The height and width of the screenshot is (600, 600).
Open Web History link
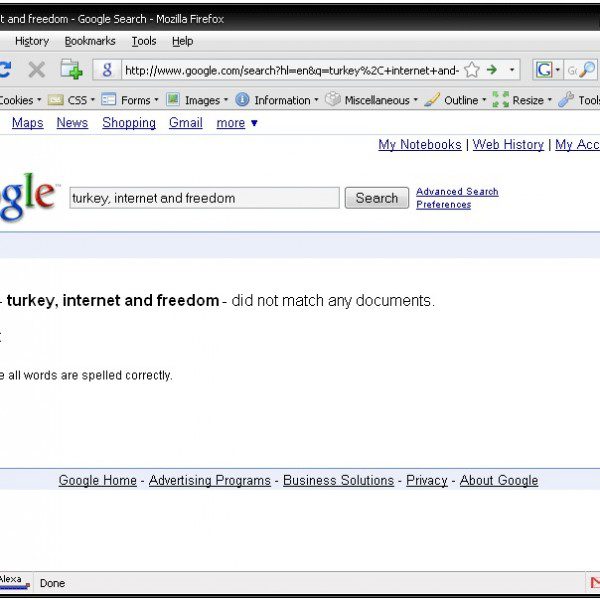click(508, 145)
